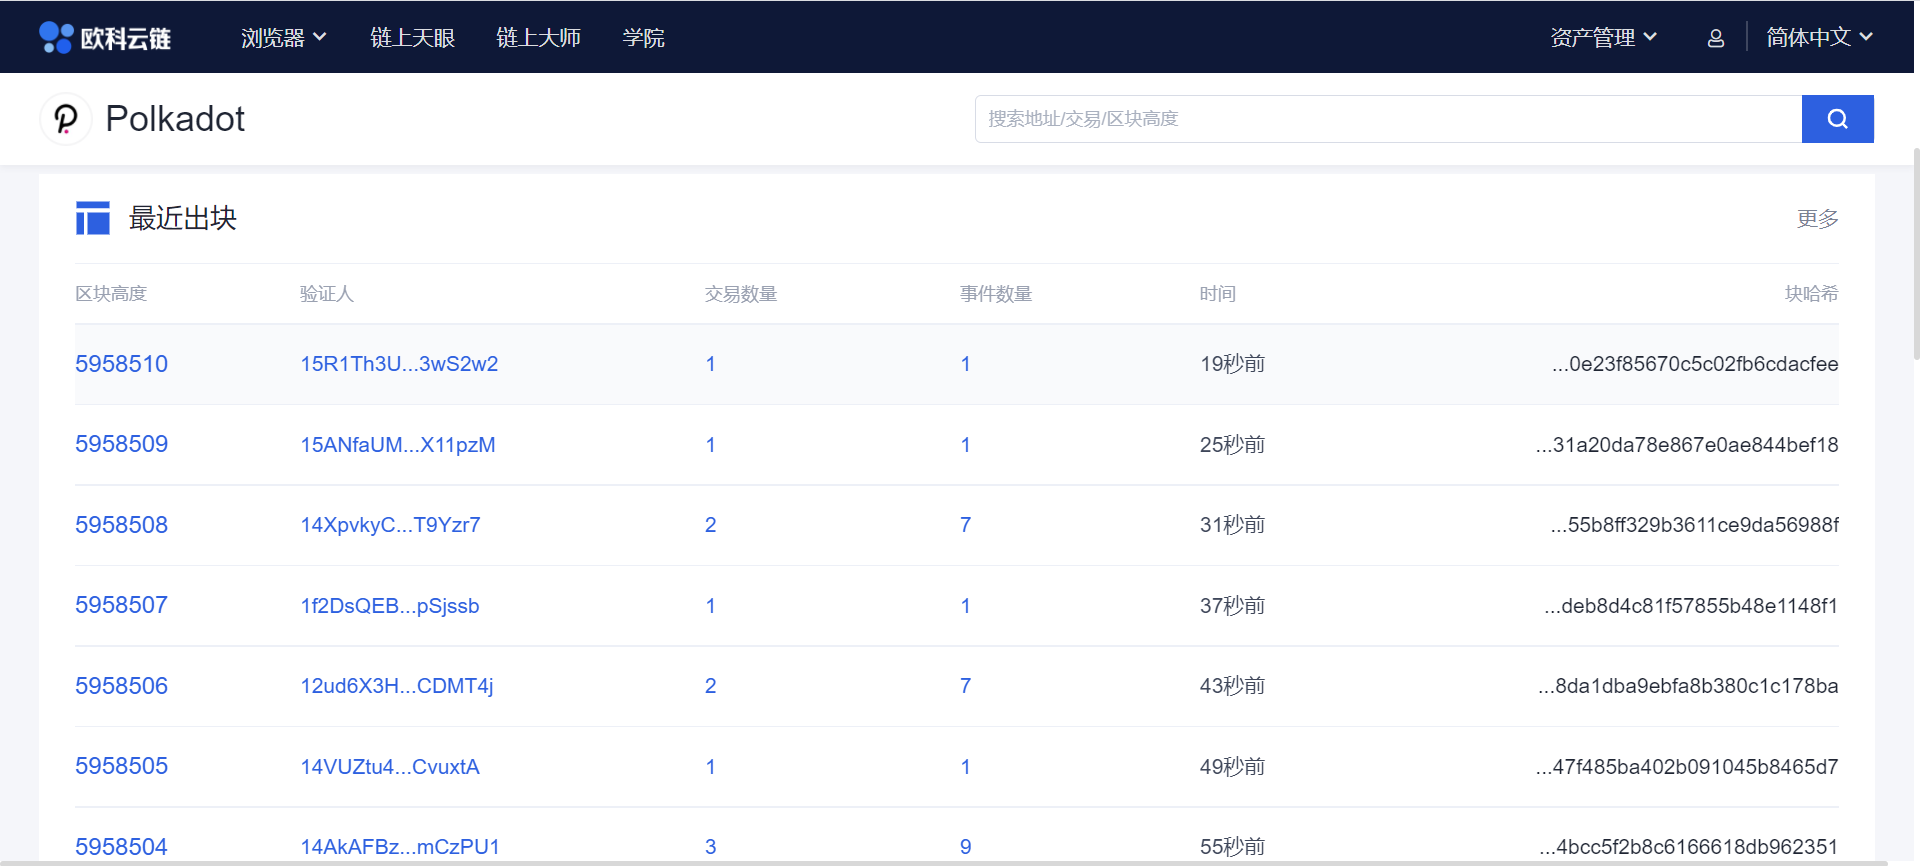
Task: Expand the 简体中文 language selector
Action: (1819, 38)
